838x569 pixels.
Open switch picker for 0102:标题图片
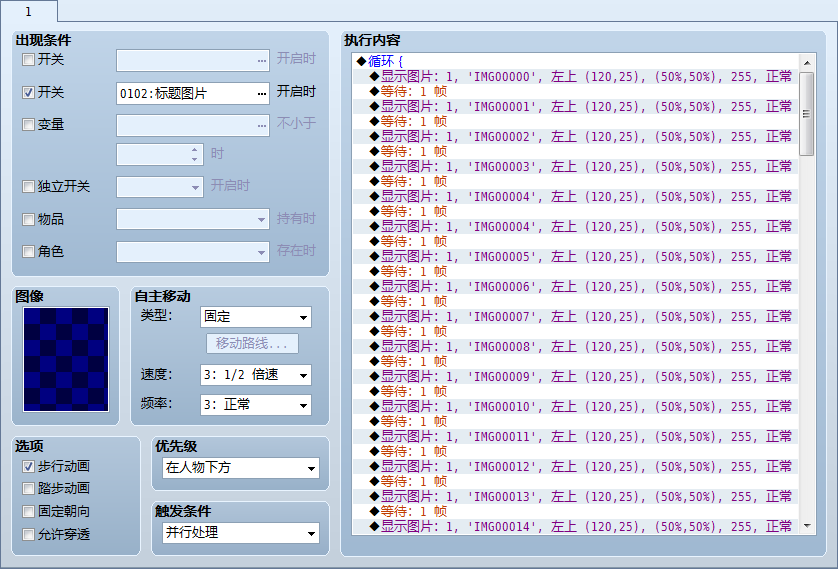(261, 93)
